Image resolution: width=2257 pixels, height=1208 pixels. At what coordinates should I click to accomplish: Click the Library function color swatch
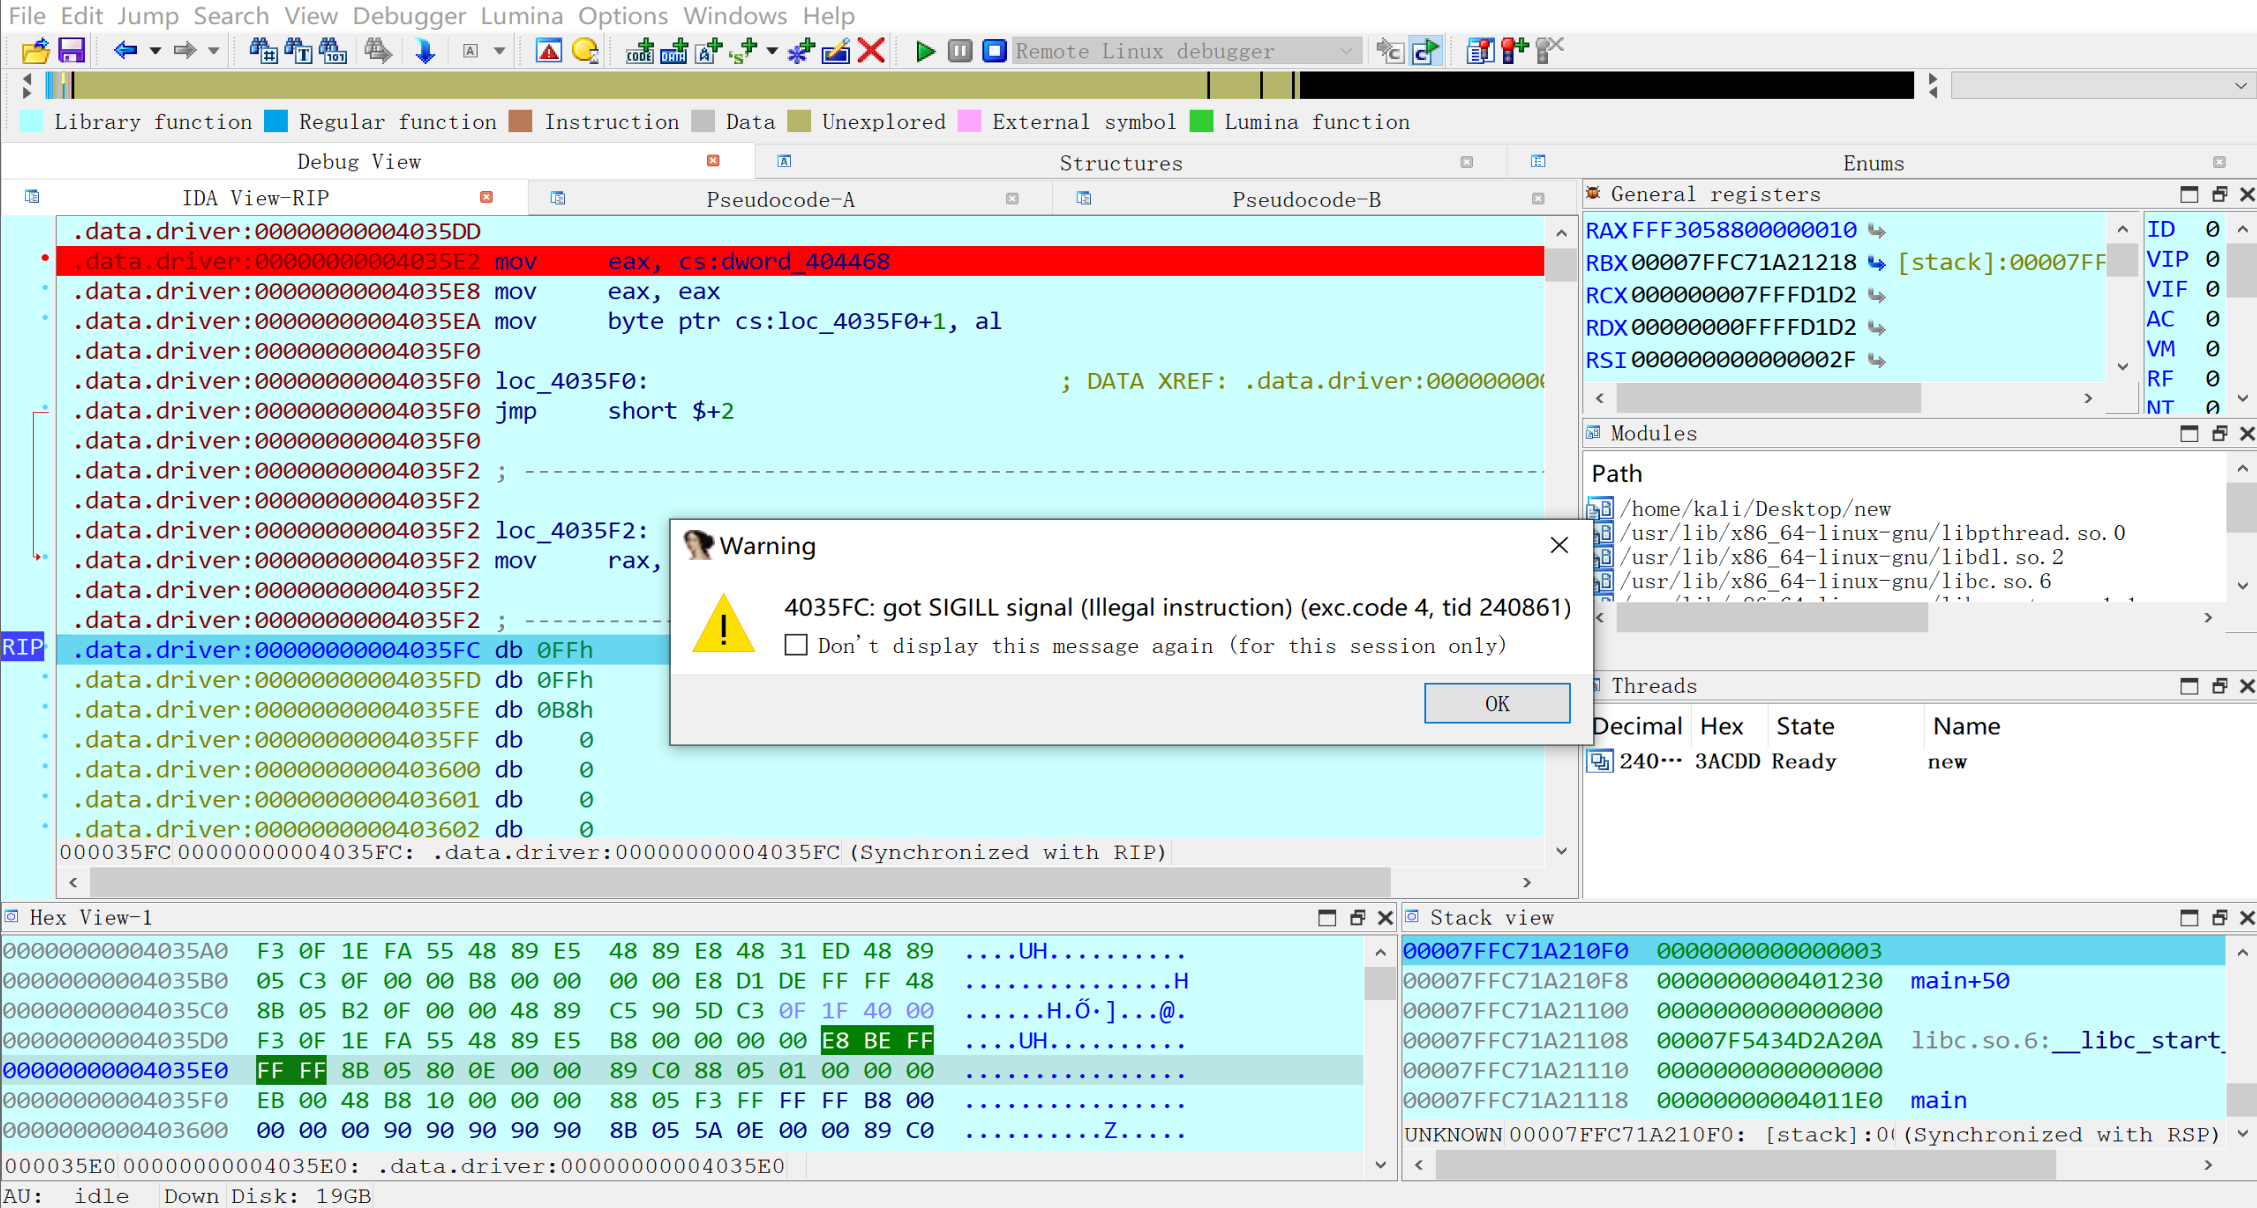(32, 121)
